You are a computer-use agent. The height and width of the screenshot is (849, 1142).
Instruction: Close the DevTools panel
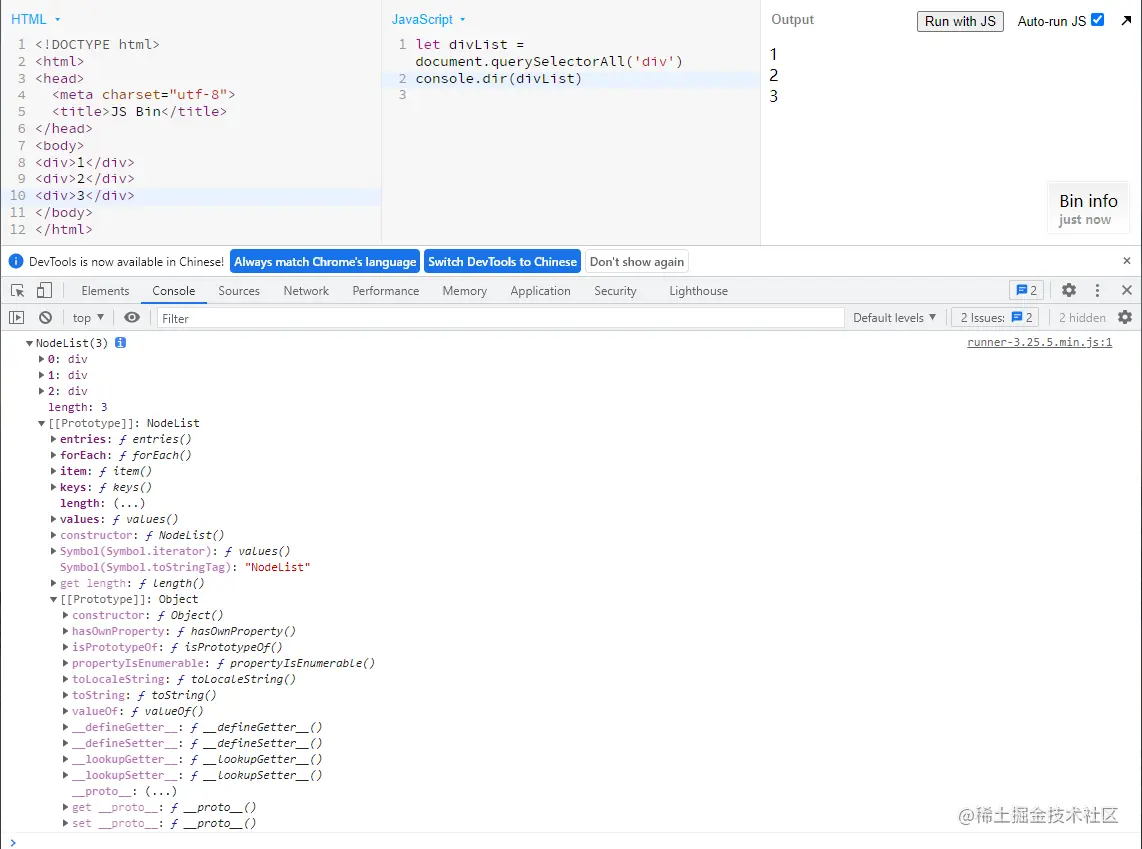(1127, 291)
